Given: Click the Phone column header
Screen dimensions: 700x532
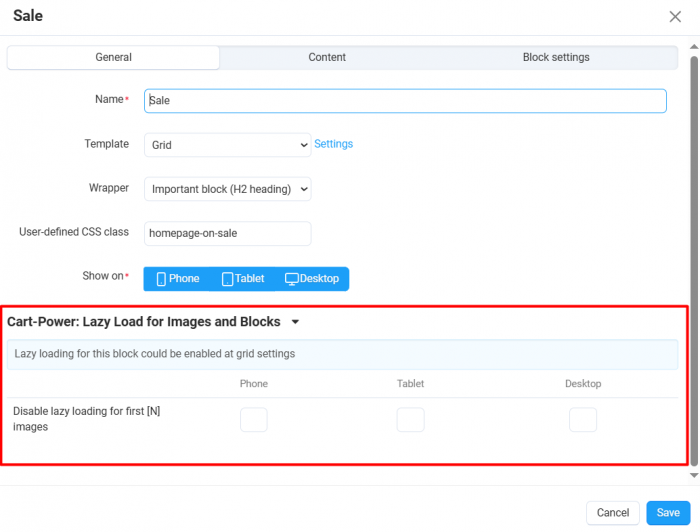Looking at the screenshot, I should point(254,384).
